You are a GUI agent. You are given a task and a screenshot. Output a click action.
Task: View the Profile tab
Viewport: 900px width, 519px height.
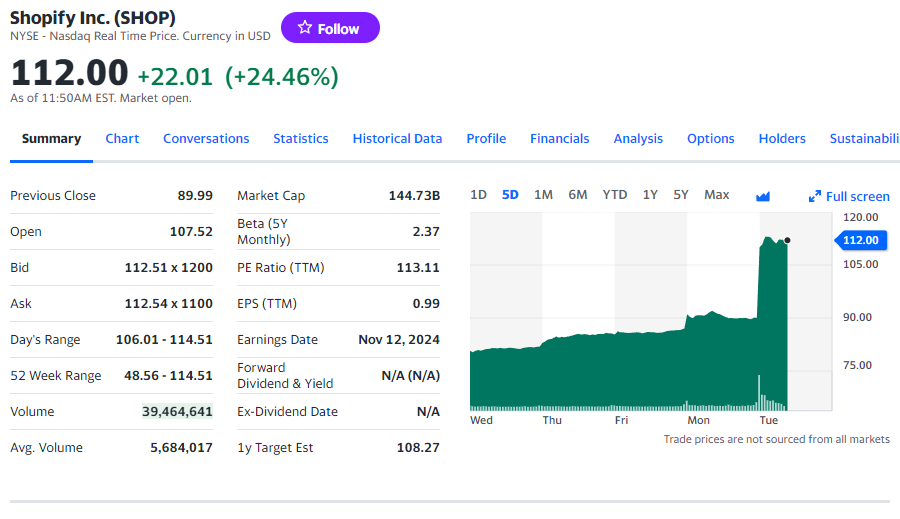pyautogui.click(x=486, y=138)
